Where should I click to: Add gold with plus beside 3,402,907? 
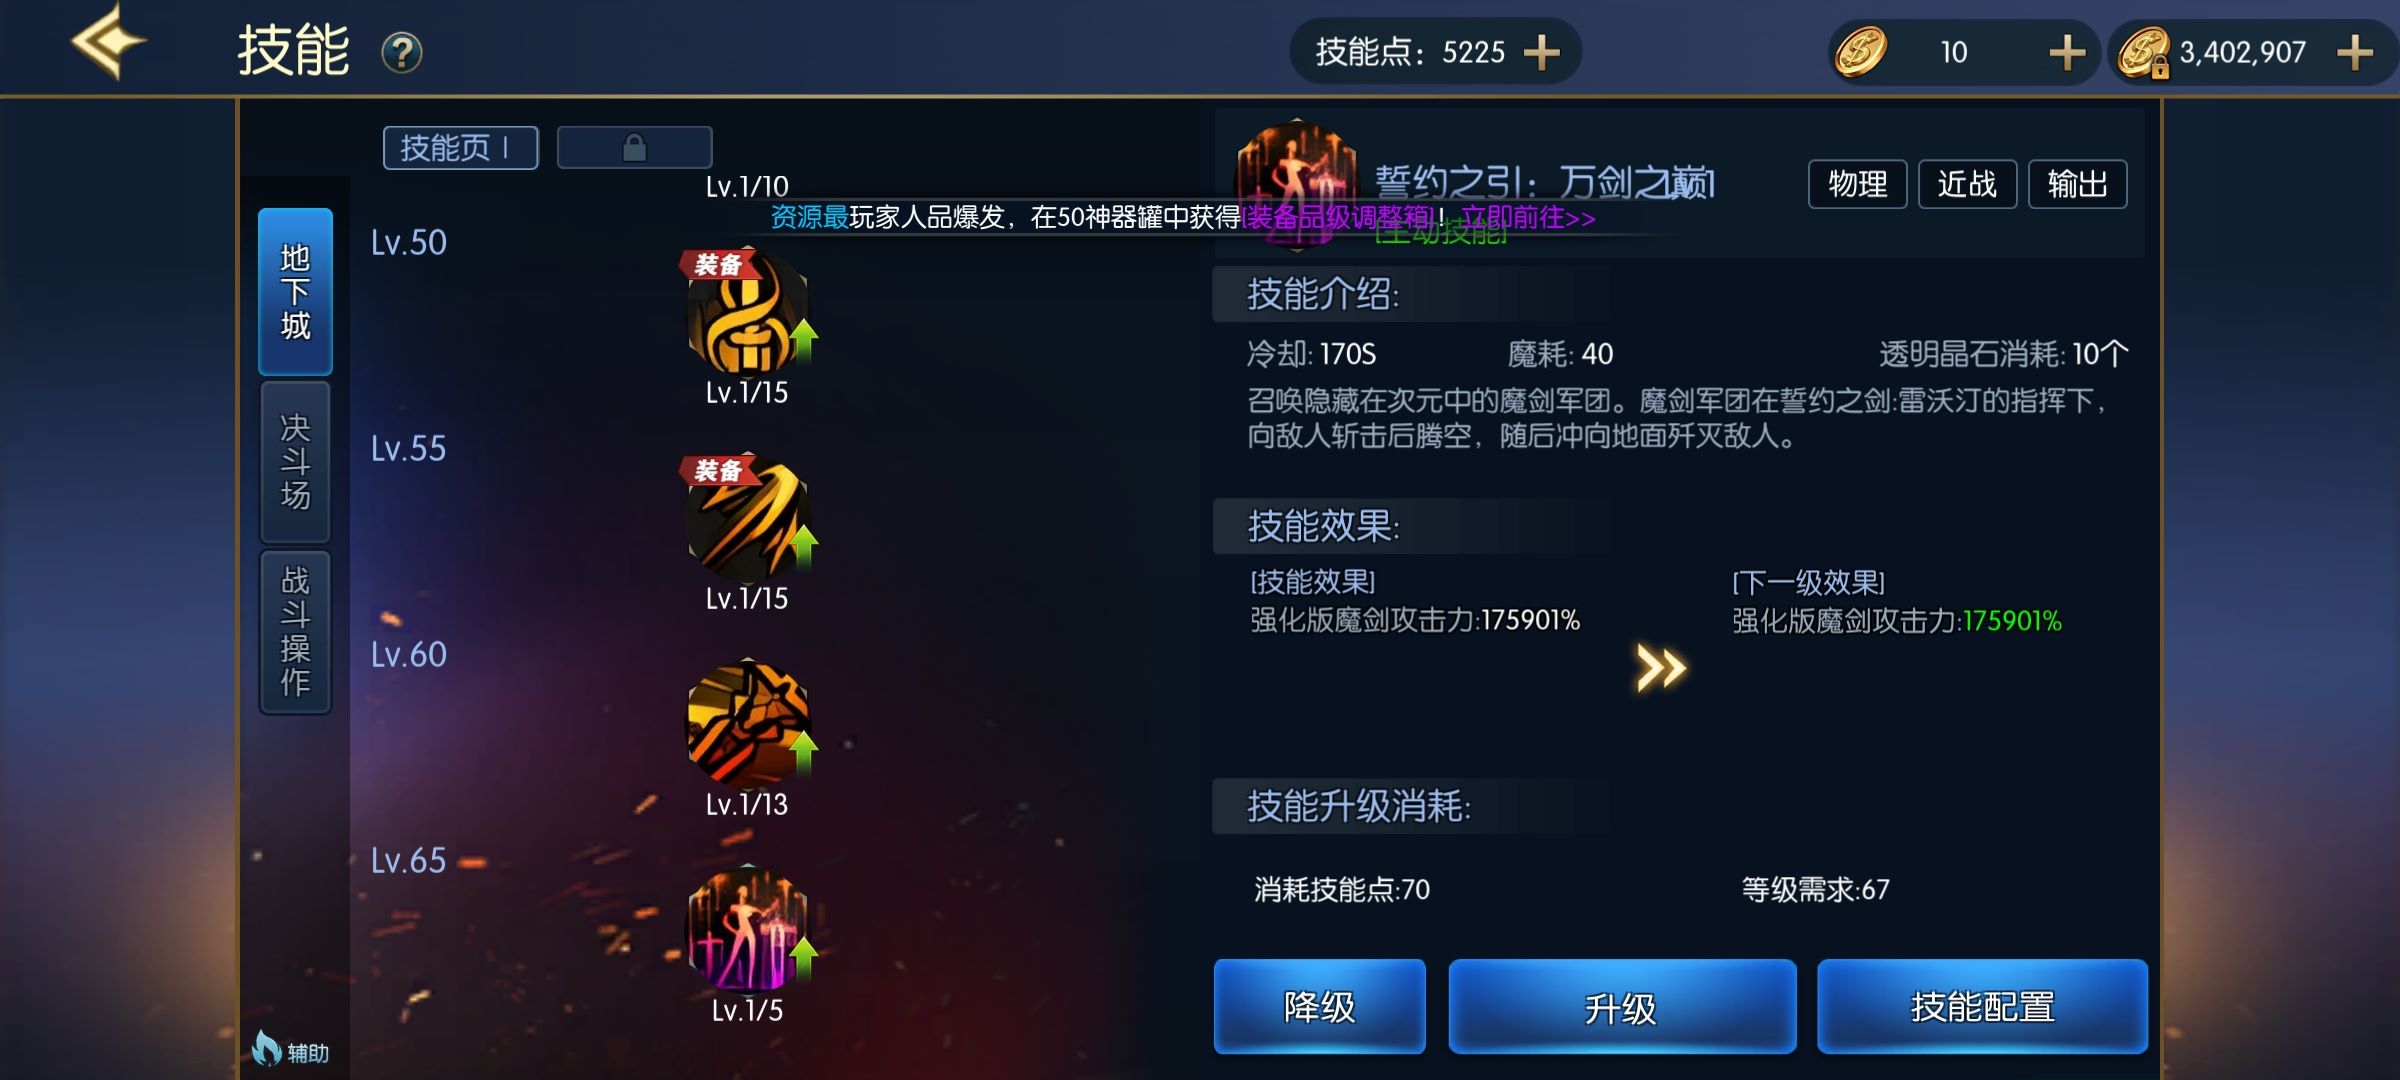[2355, 52]
